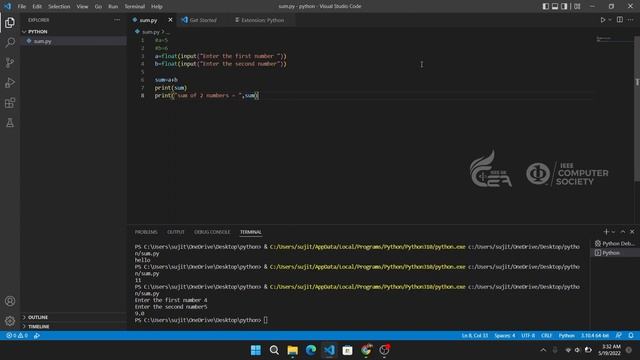
Task: Switch to the TERMINAL panel tab
Action: [251, 232]
